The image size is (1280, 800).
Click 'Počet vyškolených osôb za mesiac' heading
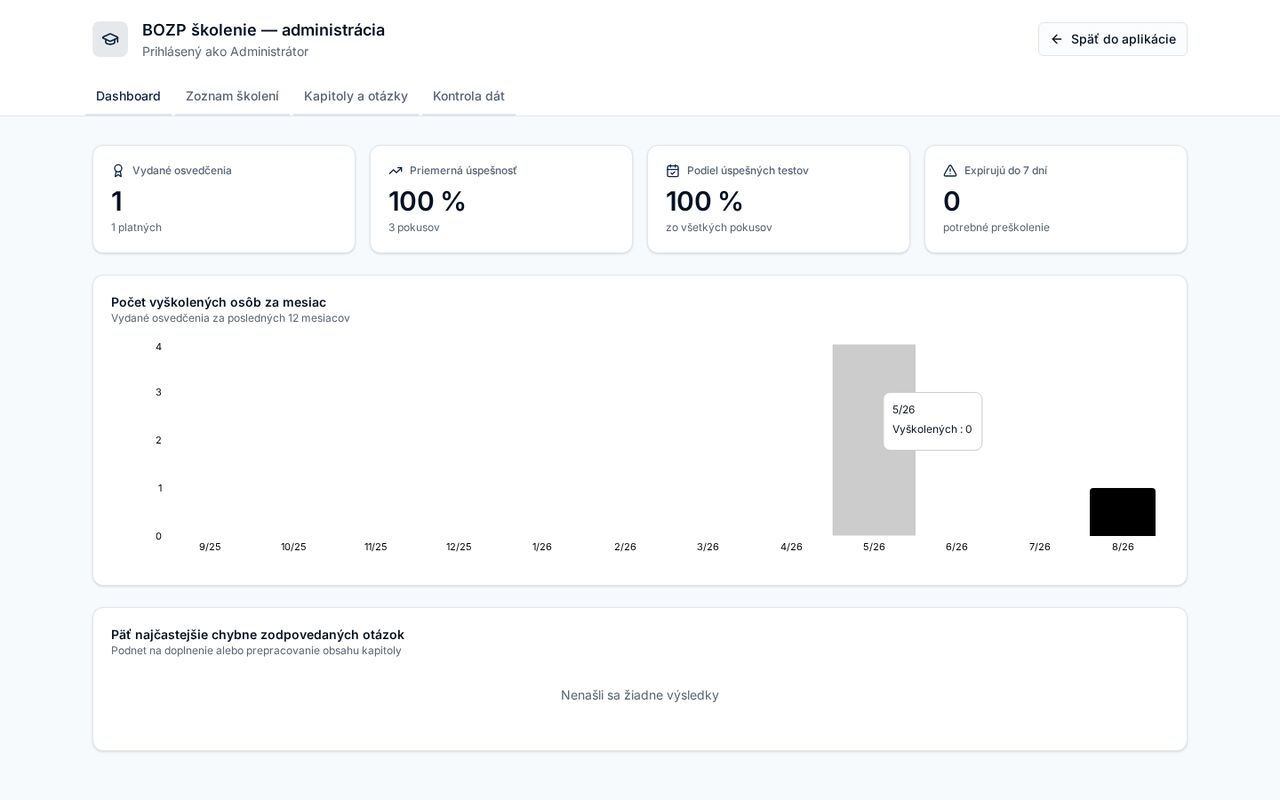click(x=218, y=302)
